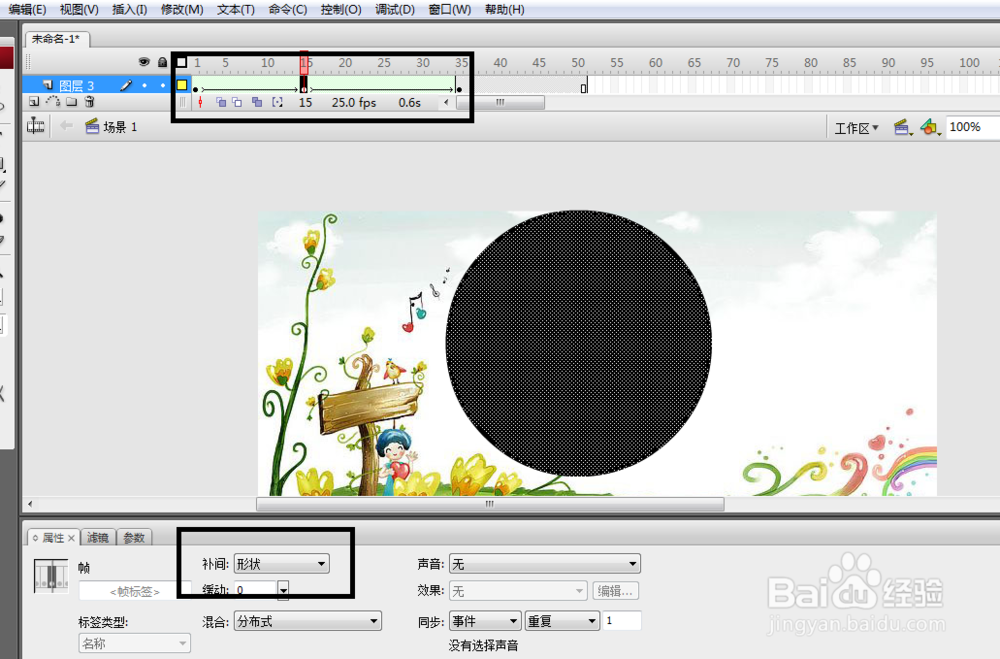1000x659 pixels.
Task: Switch to the 滤镜 tab
Action: [x=98, y=538]
